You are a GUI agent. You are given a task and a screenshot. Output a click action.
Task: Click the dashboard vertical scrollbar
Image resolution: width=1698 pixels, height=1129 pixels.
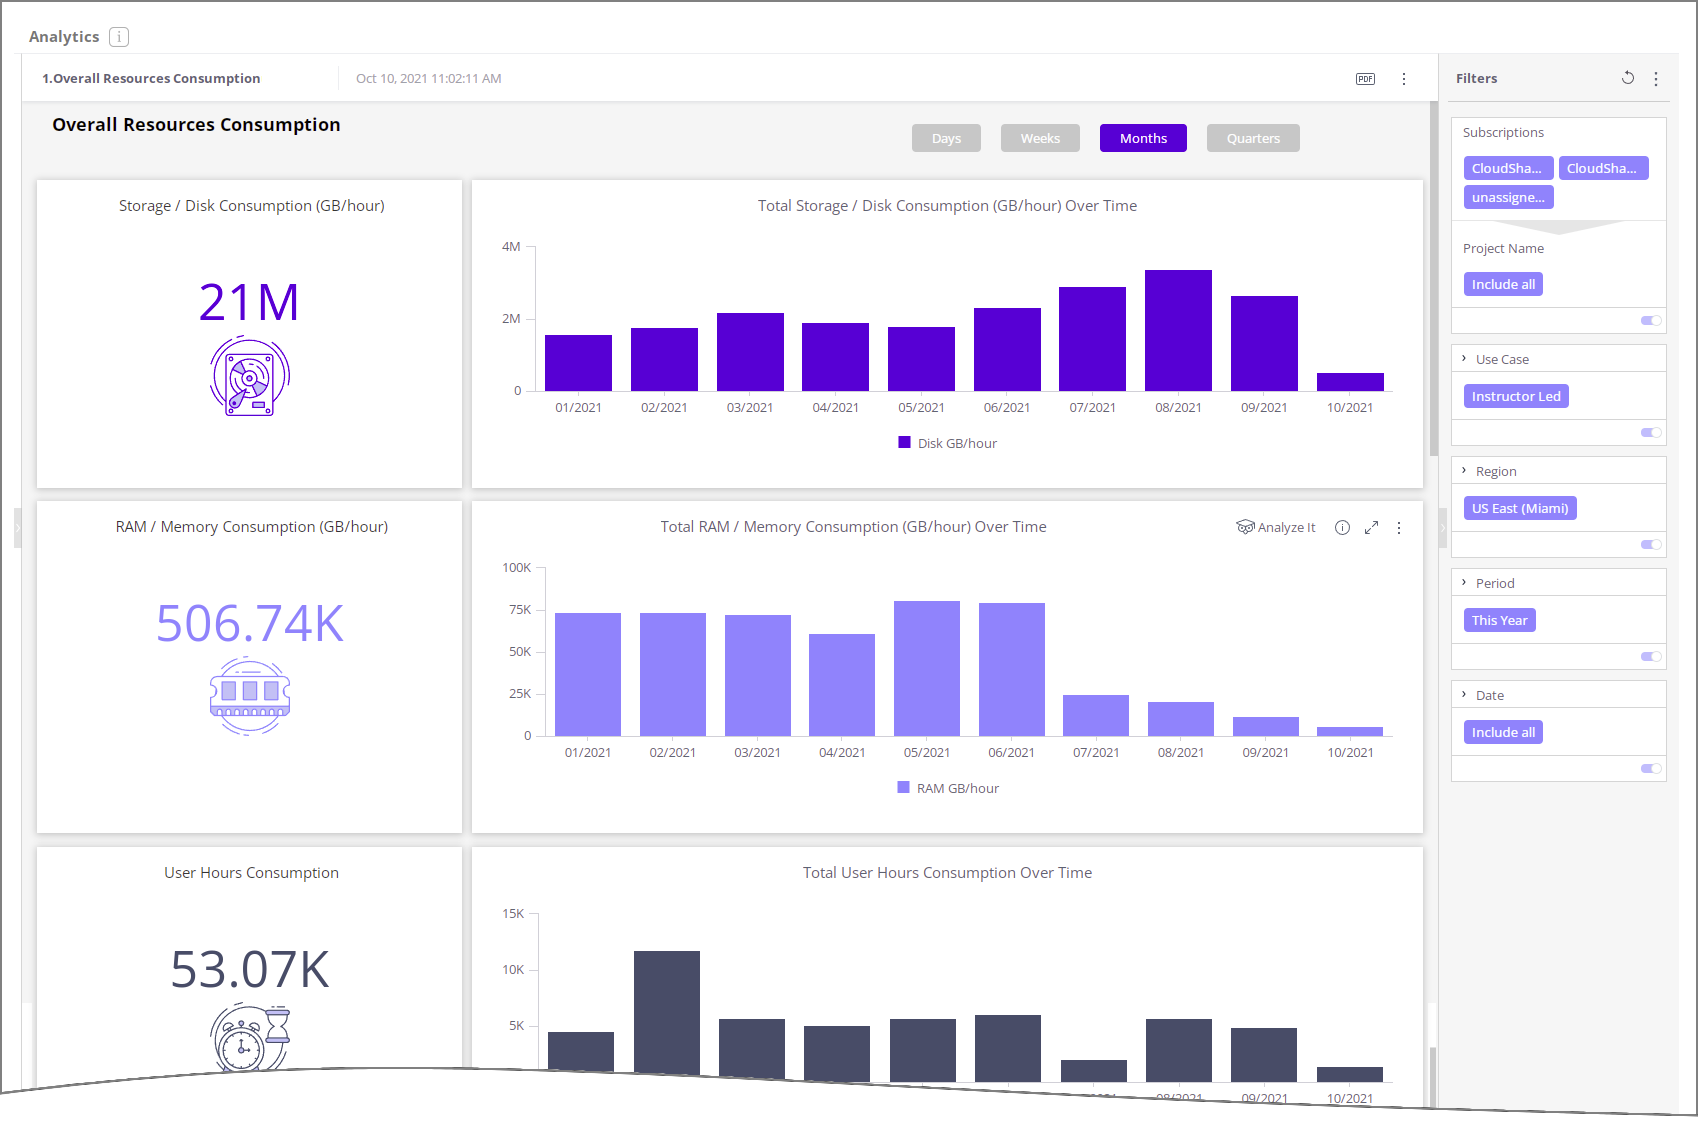(x=1434, y=278)
